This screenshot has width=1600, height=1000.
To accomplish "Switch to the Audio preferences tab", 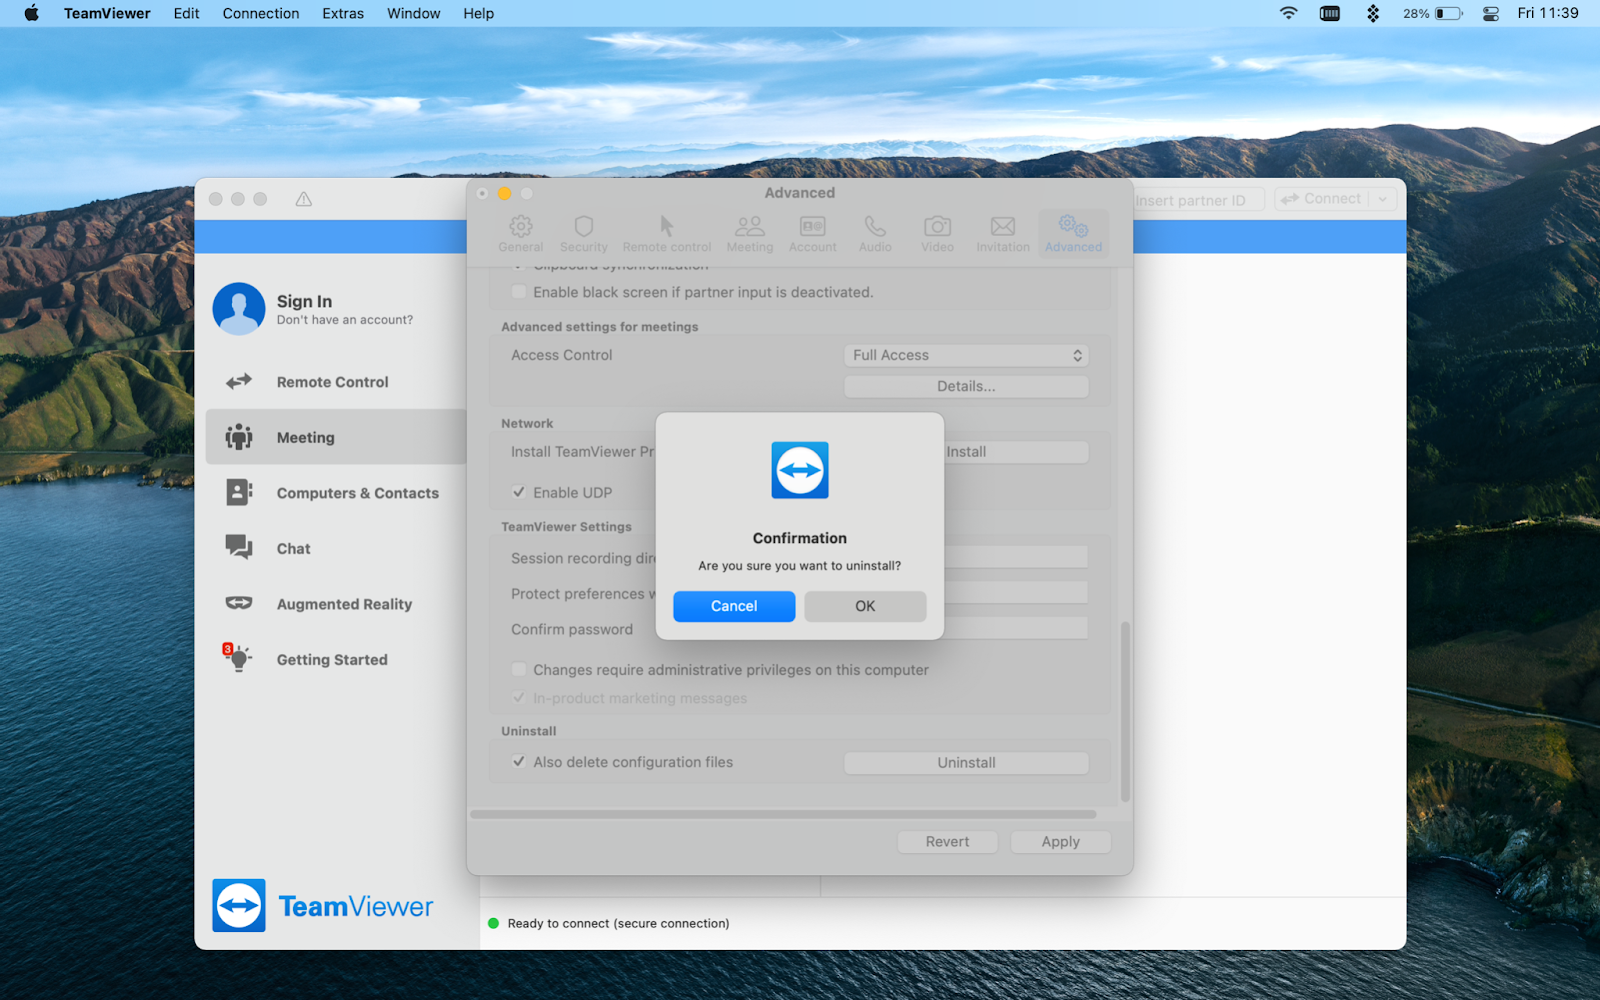I will click(x=875, y=234).
